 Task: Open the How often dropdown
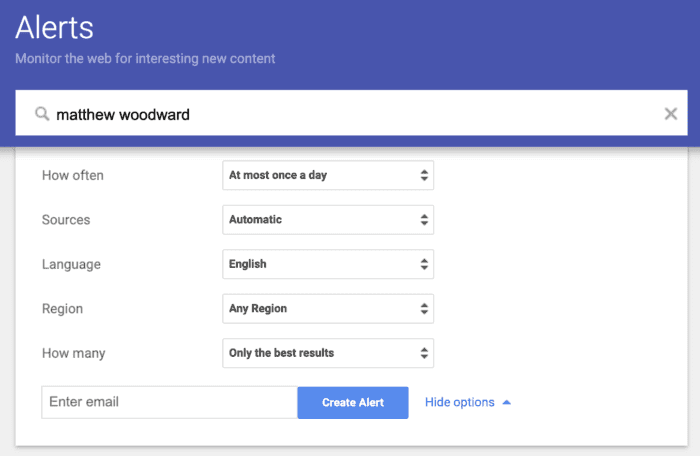click(328, 175)
